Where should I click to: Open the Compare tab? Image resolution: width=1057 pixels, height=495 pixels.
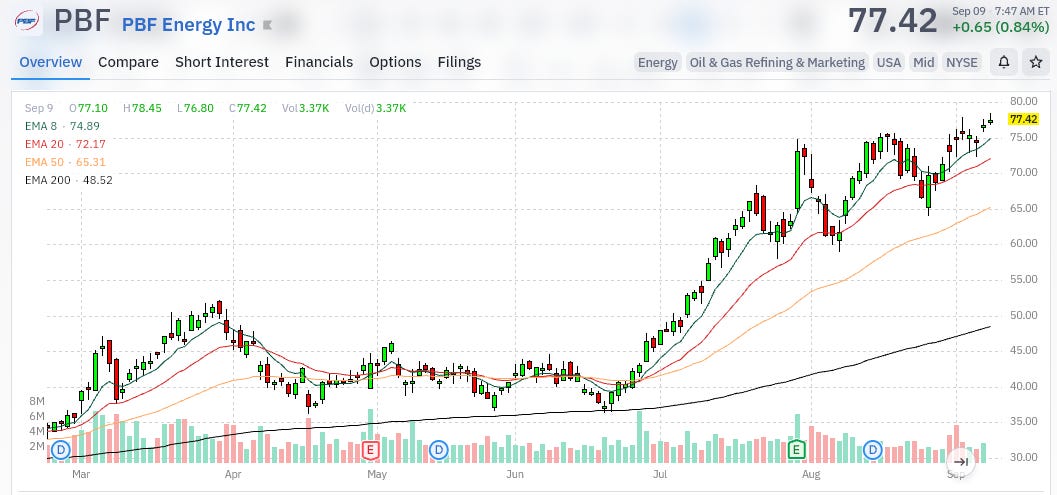128,62
